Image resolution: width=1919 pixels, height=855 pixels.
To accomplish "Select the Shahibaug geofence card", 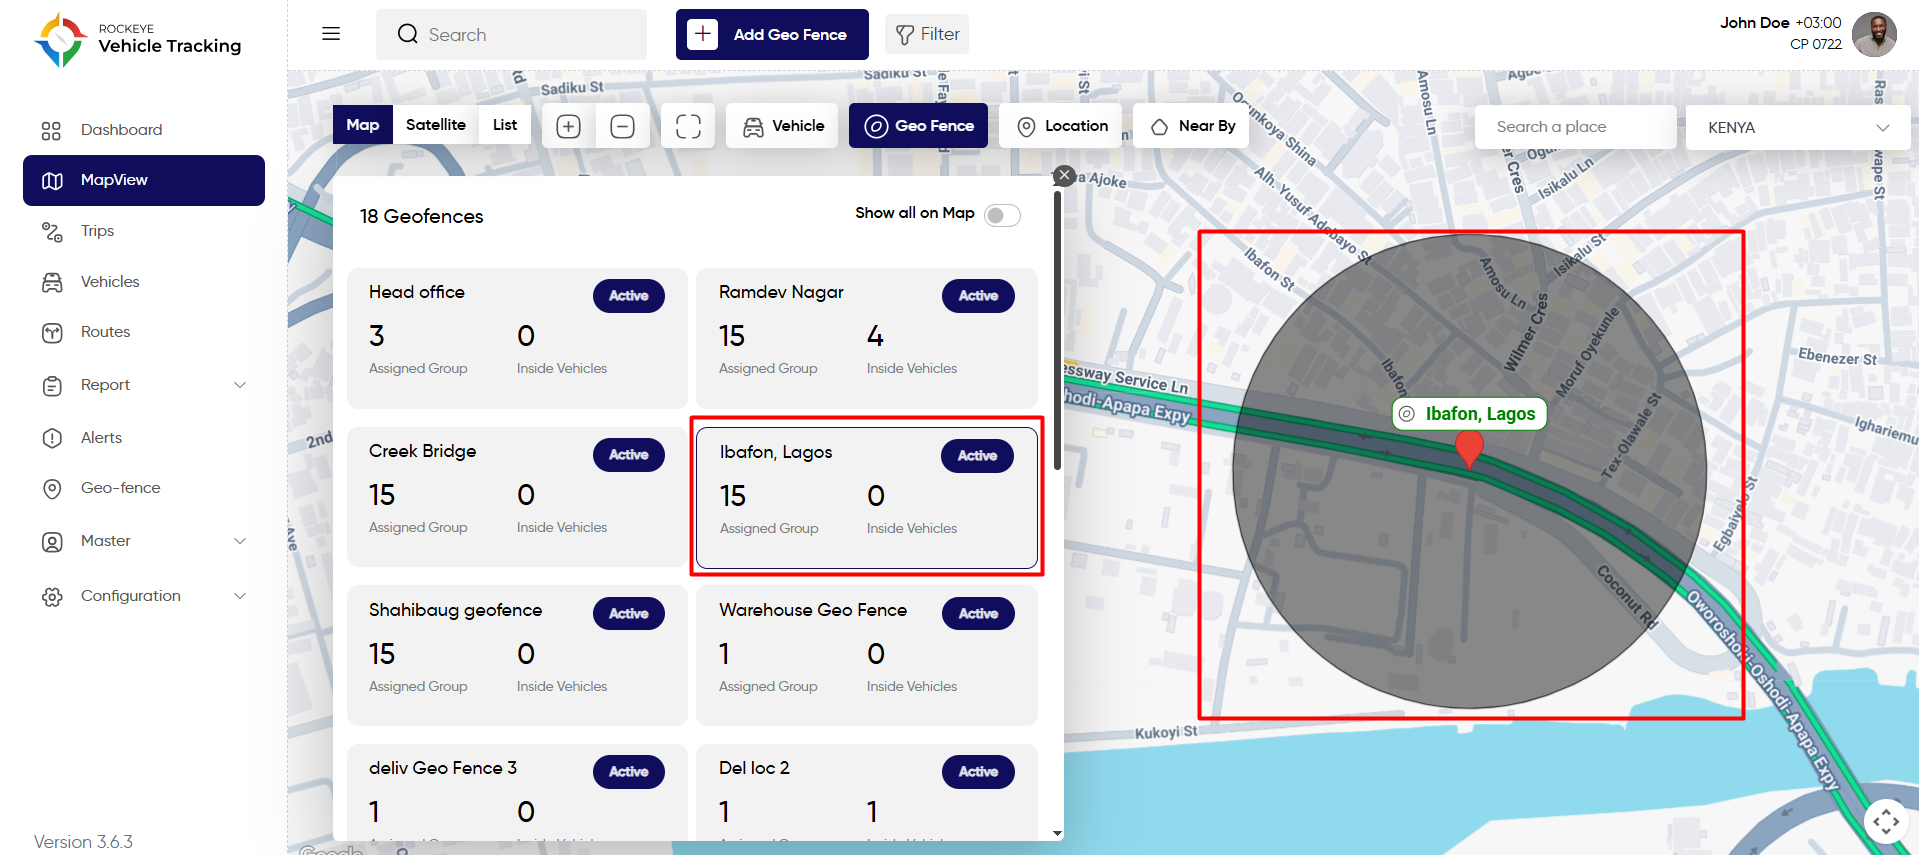I will pyautogui.click(x=517, y=655).
